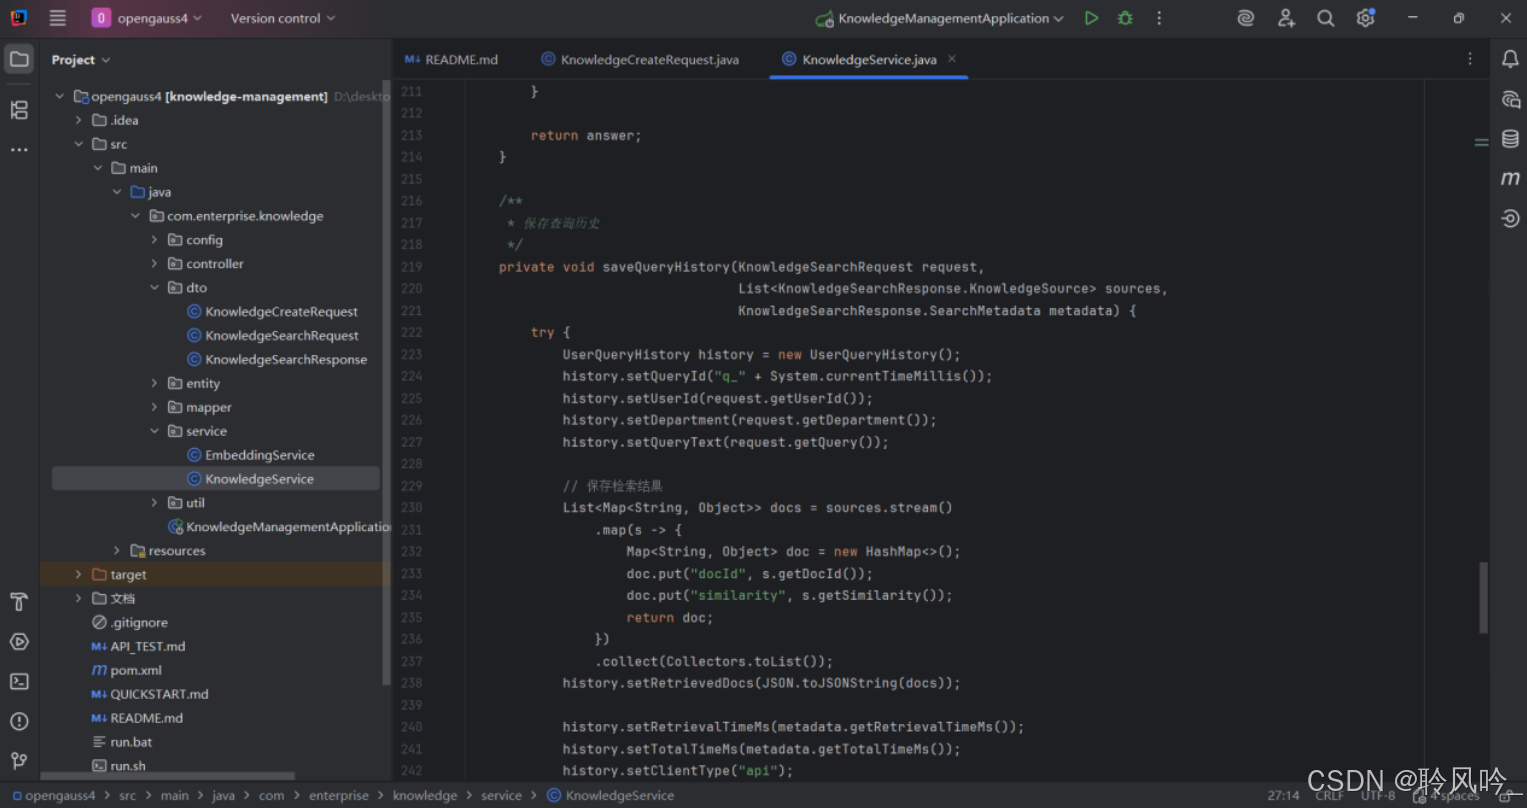Open editor tabs options menu
1527x808 pixels.
[1470, 59]
